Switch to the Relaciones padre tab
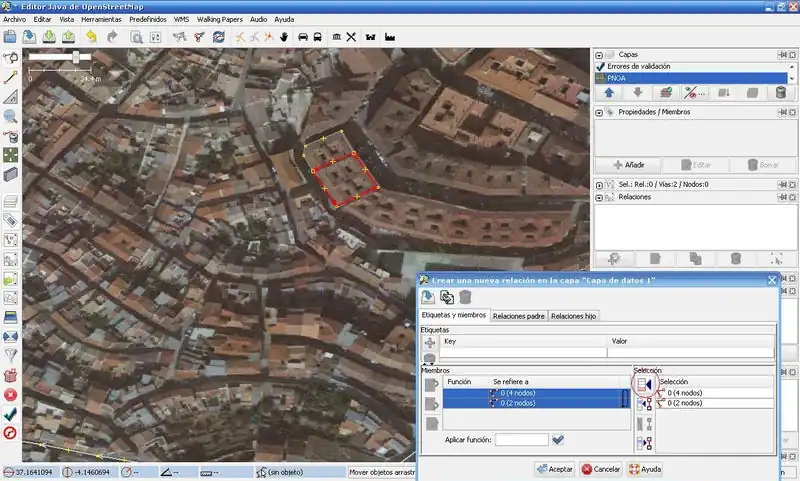Viewport: 800px width, 481px height. click(x=518, y=316)
